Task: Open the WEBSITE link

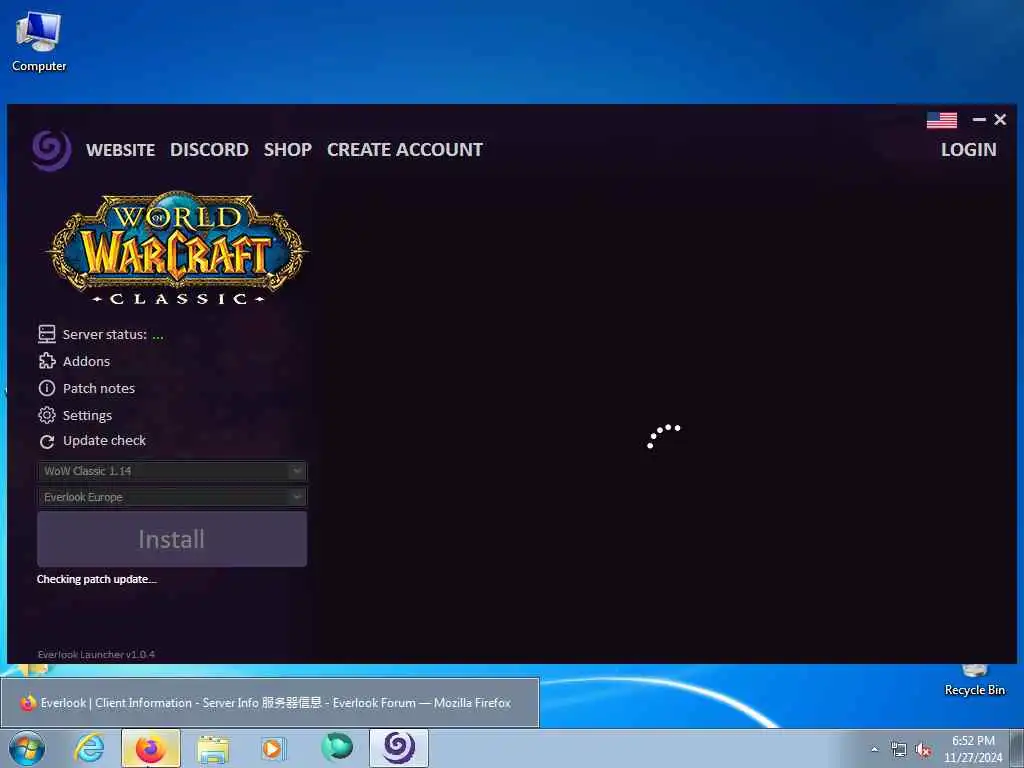Action: point(120,150)
